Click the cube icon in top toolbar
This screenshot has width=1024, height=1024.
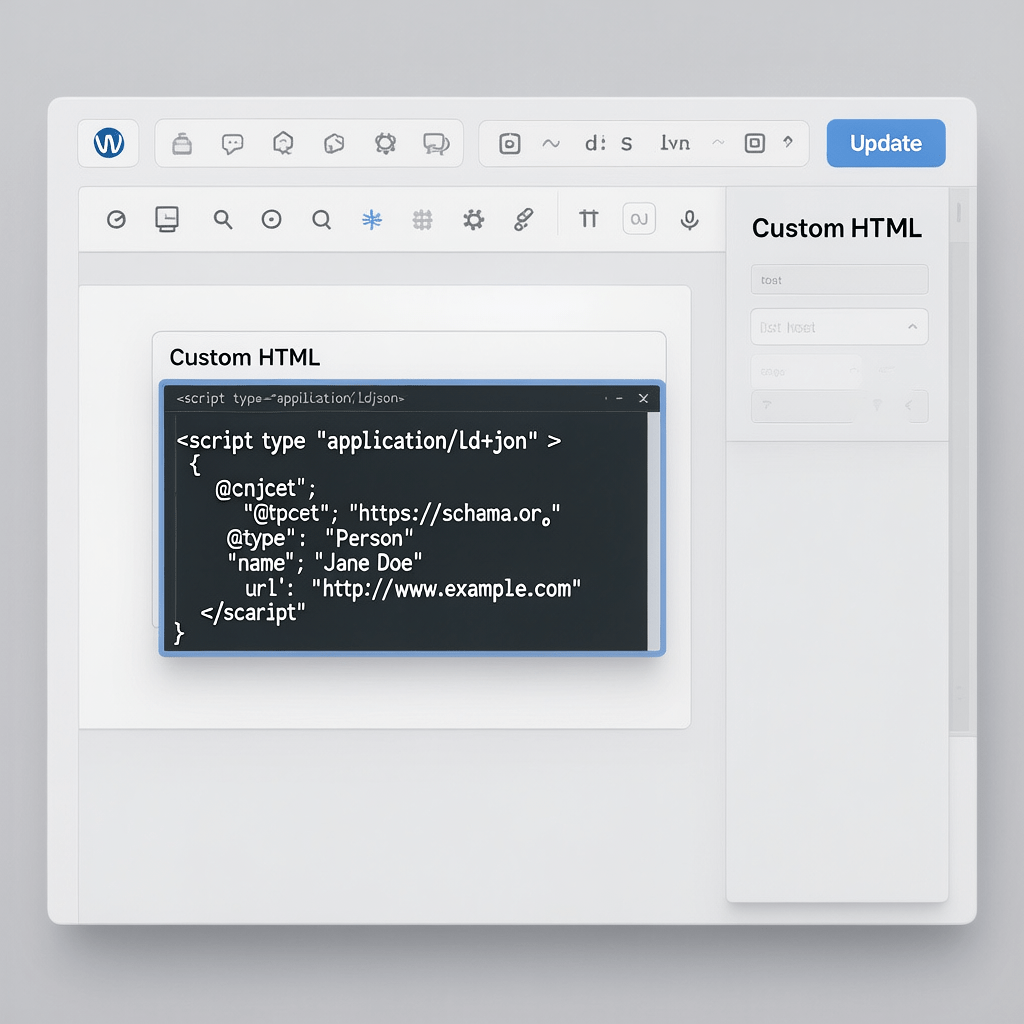(x=334, y=143)
